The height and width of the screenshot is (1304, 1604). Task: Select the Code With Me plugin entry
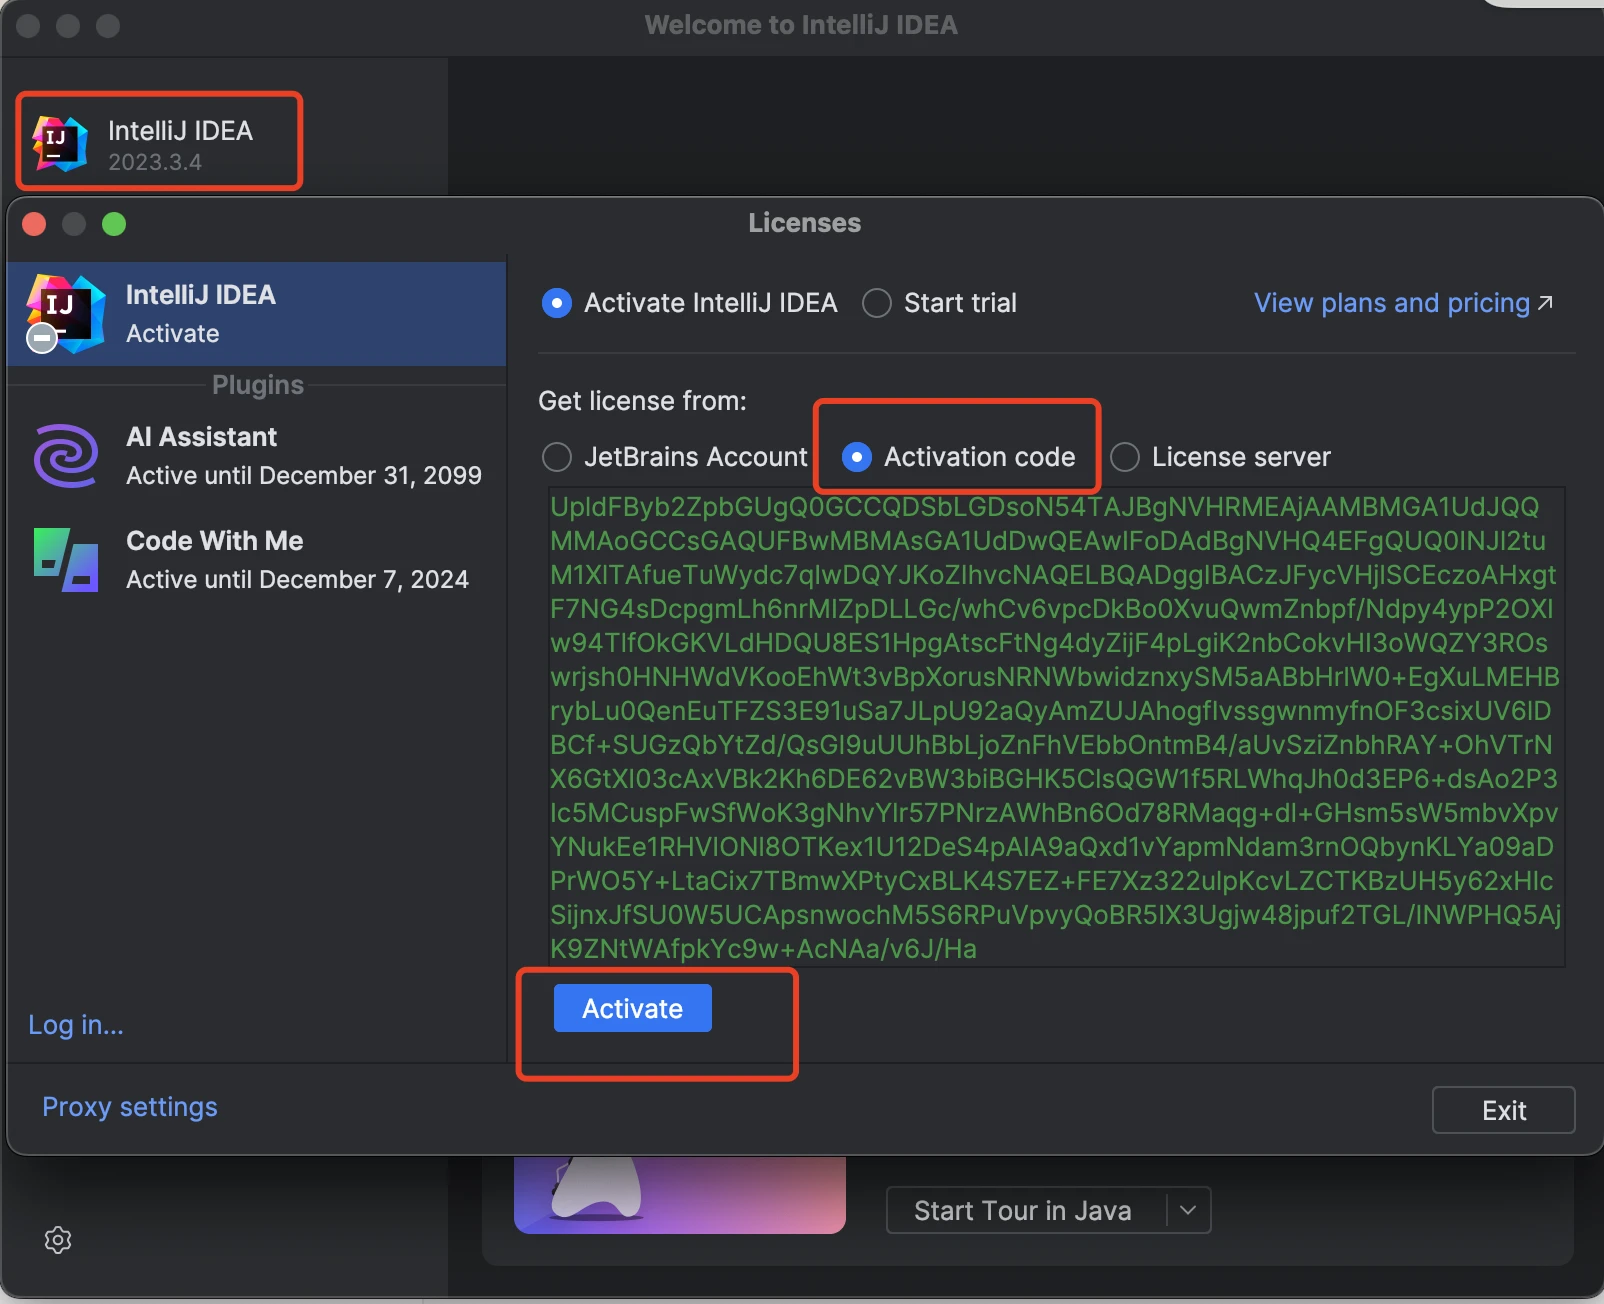pos(256,560)
